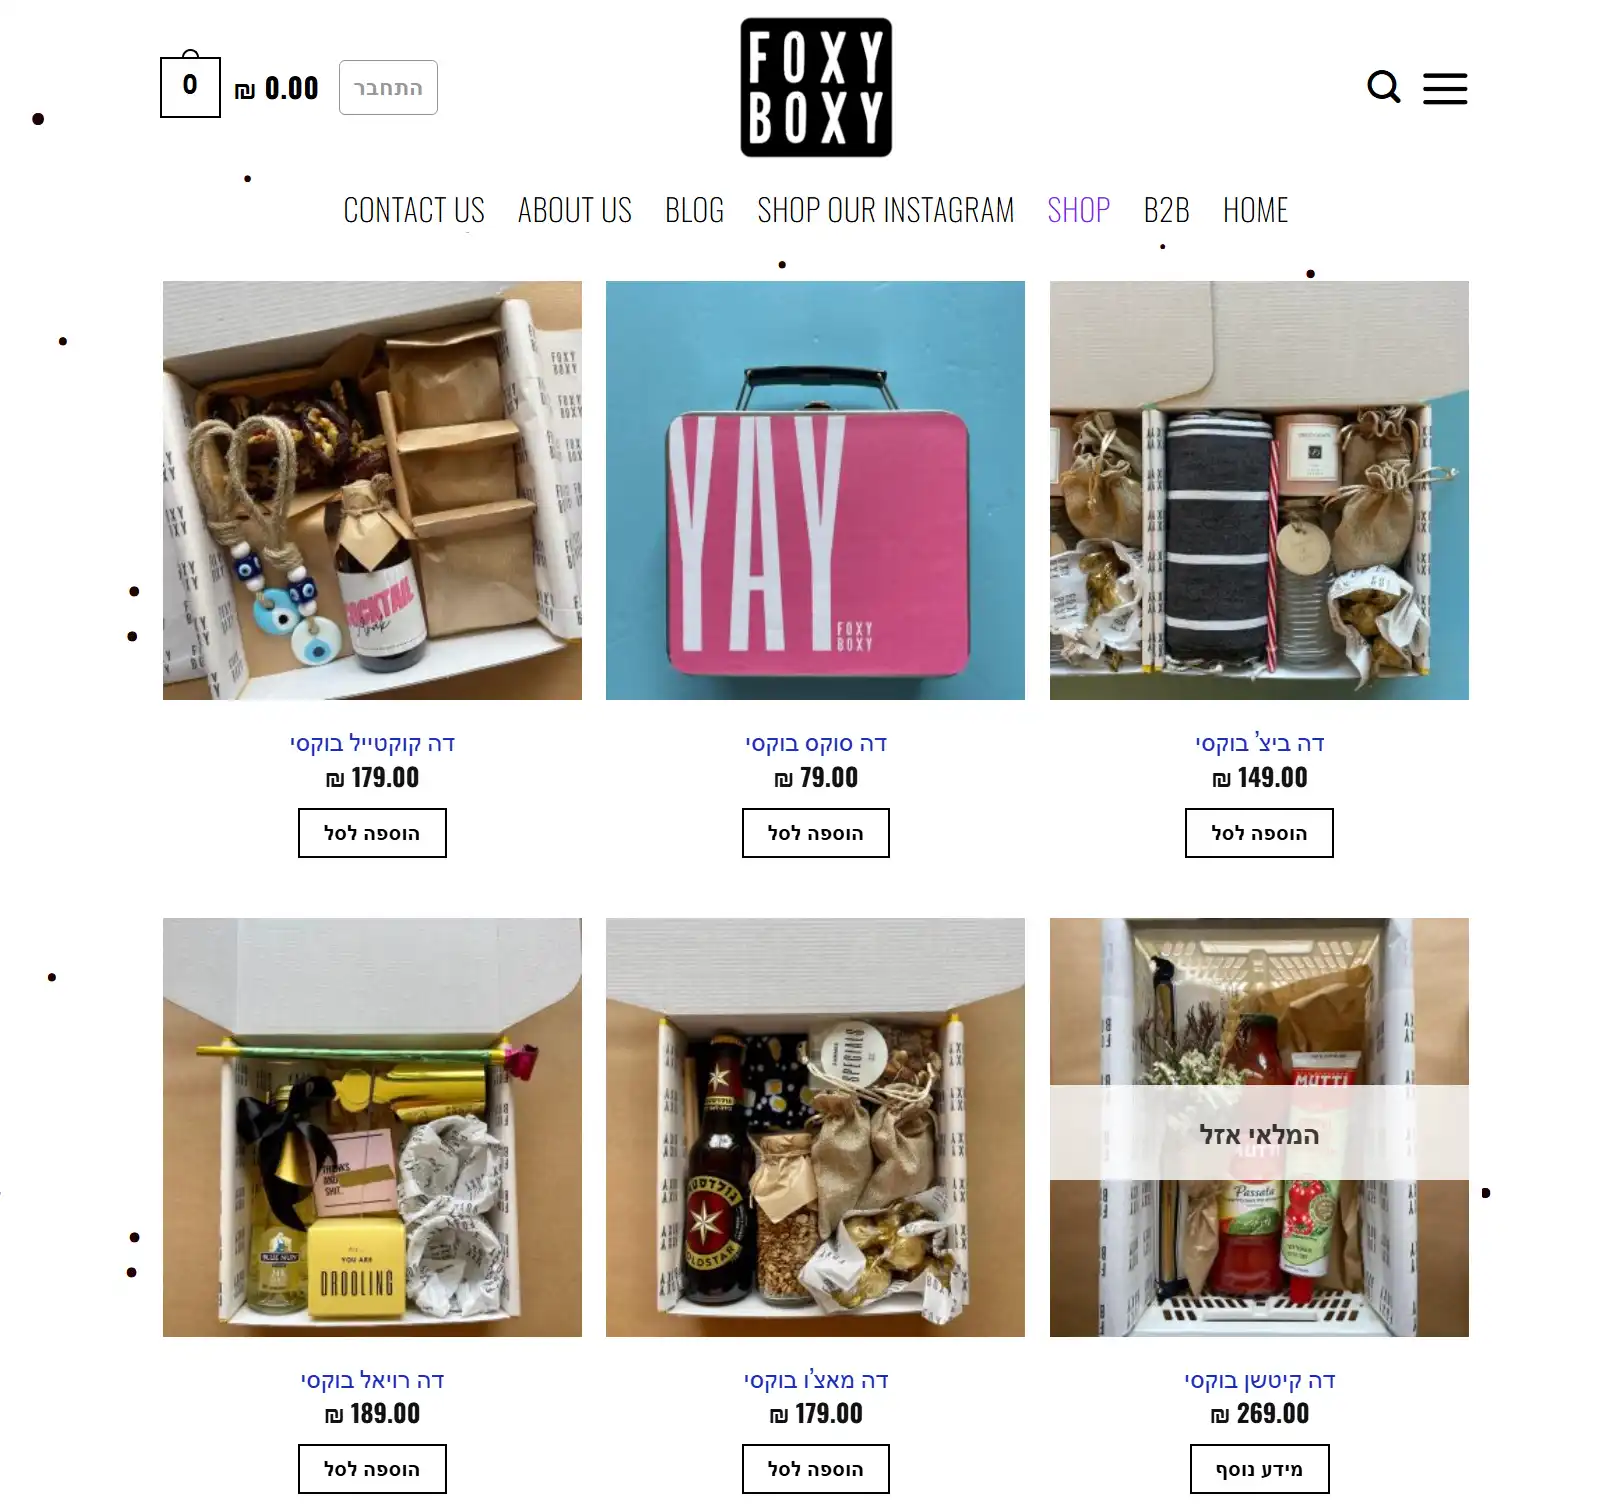Open the cocktail box product photo

pos(372,490)
